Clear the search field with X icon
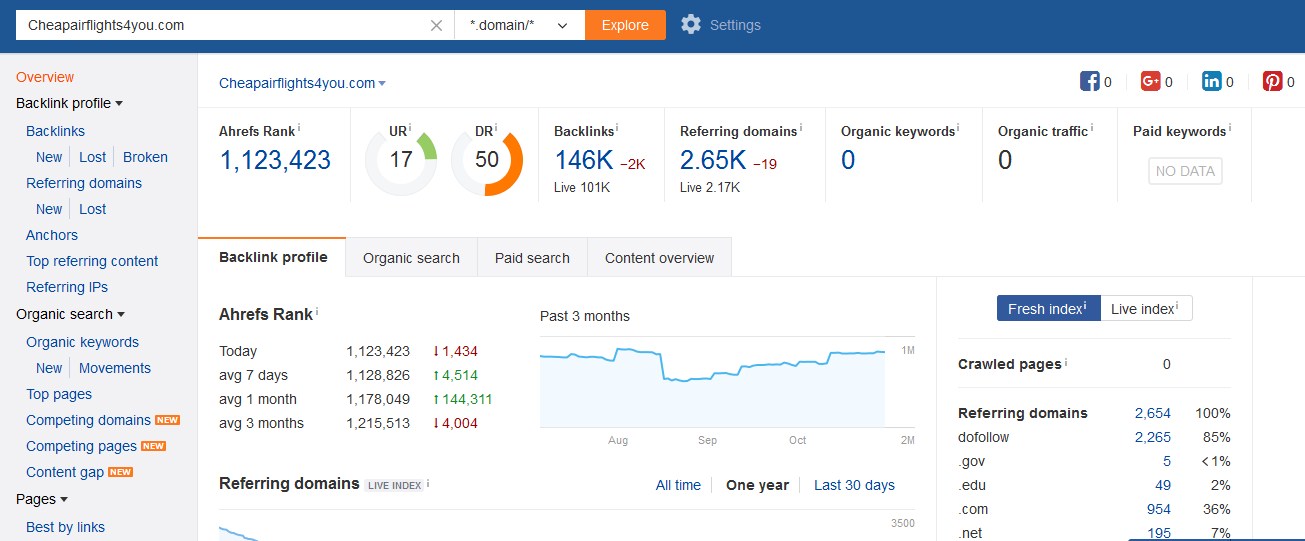The height and width of the screenshot is (541, 1305). [436, 26]
